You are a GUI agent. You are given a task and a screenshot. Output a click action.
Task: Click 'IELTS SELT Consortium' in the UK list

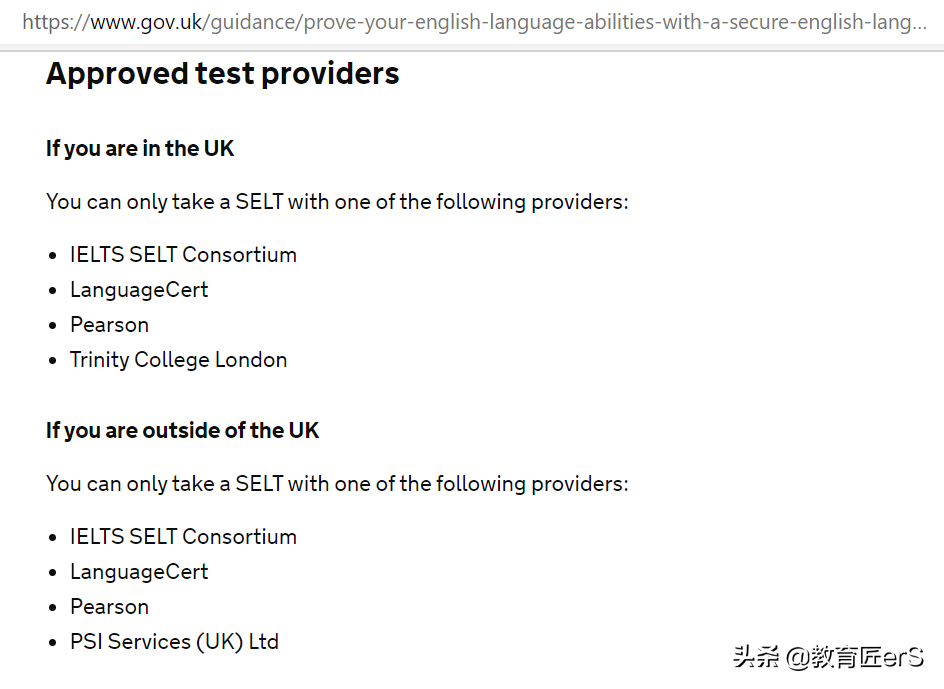pos(183,255)
